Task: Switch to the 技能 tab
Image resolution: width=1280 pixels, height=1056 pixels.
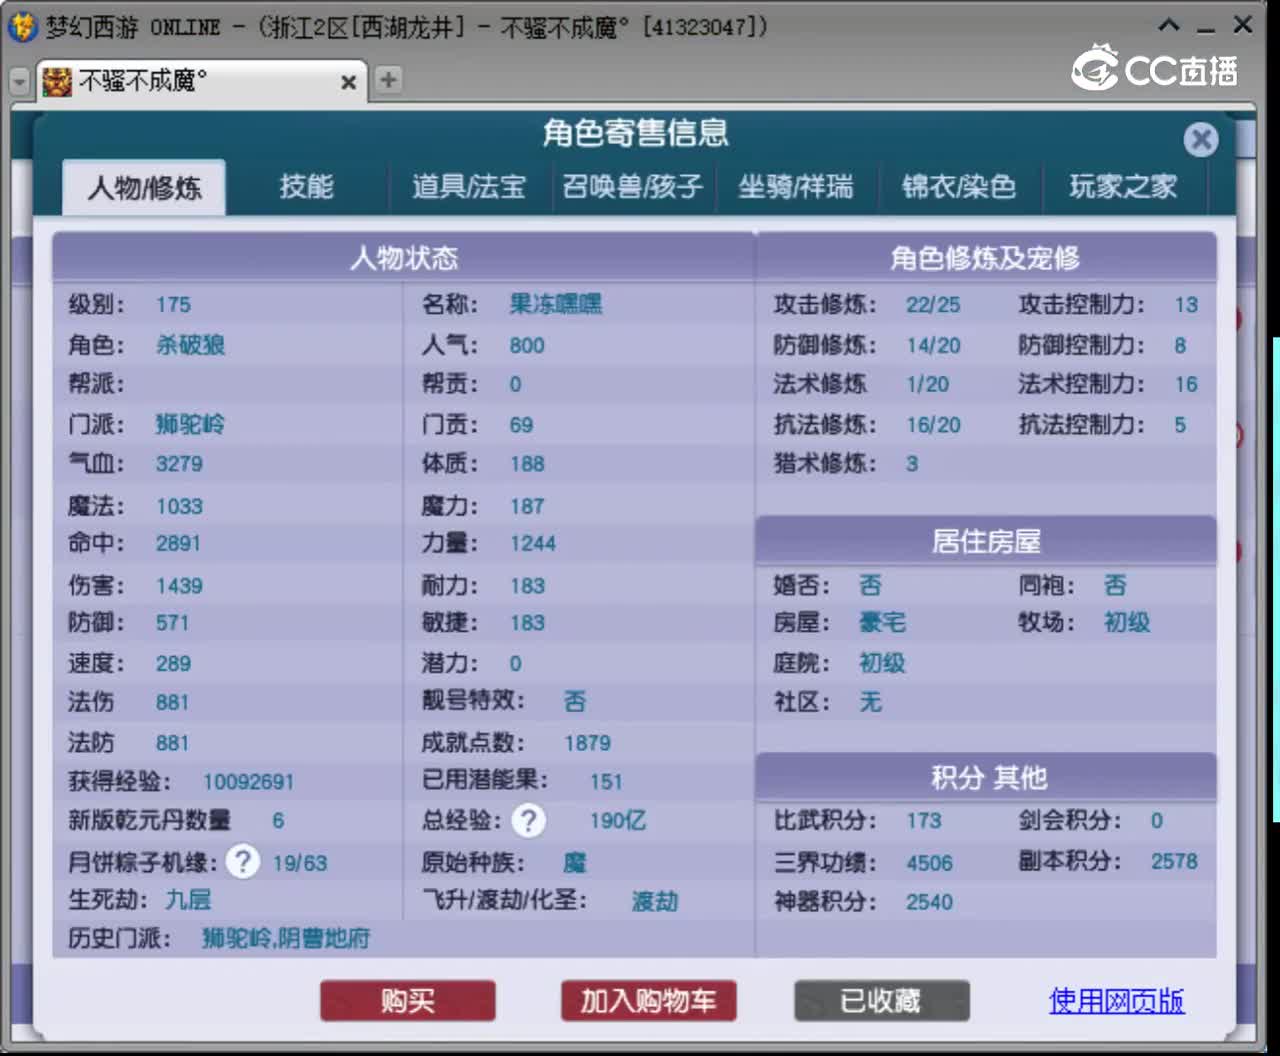Action: pos(306,187)
